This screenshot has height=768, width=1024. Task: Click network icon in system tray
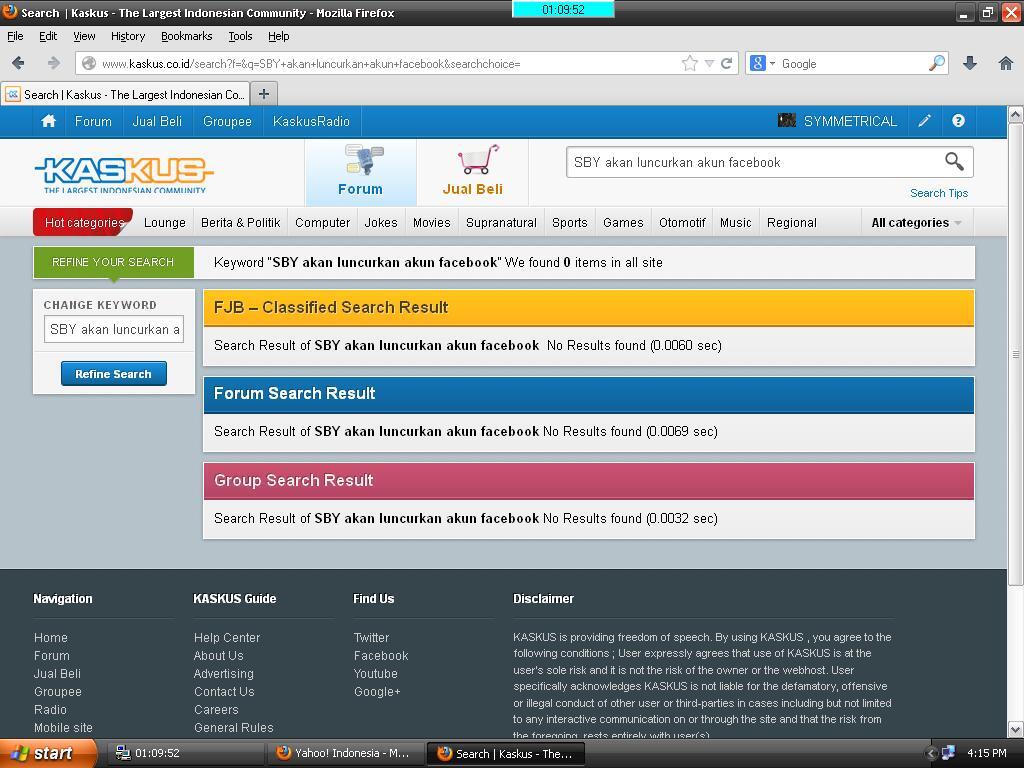[x=948, y=753]
